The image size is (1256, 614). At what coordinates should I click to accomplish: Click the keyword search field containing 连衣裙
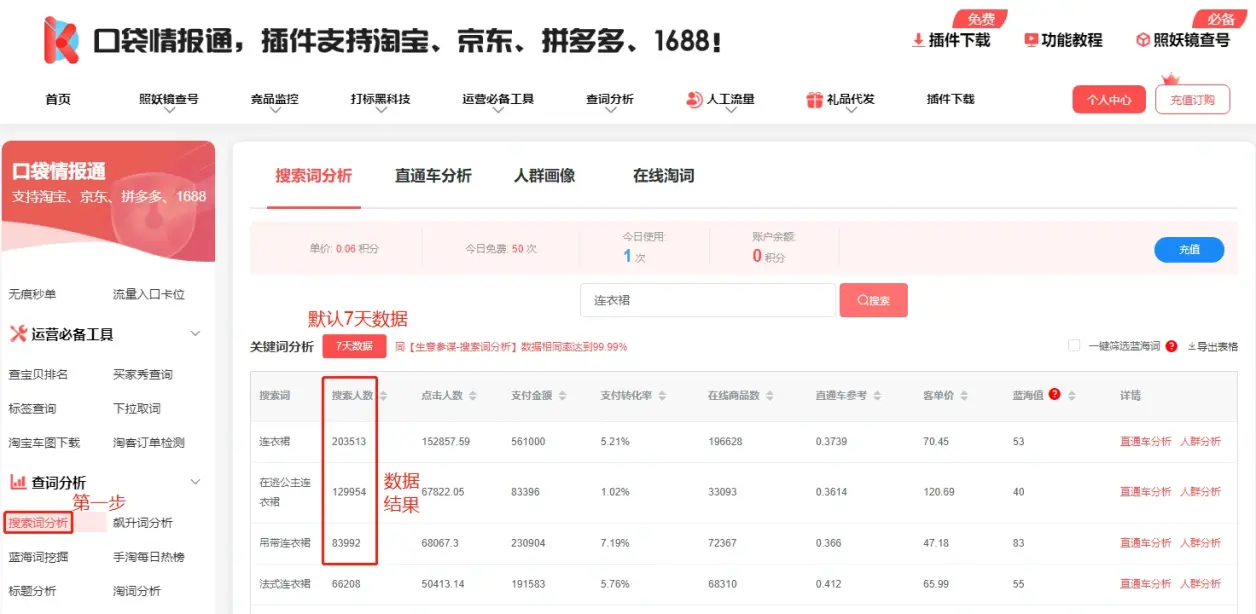(708, 300)
